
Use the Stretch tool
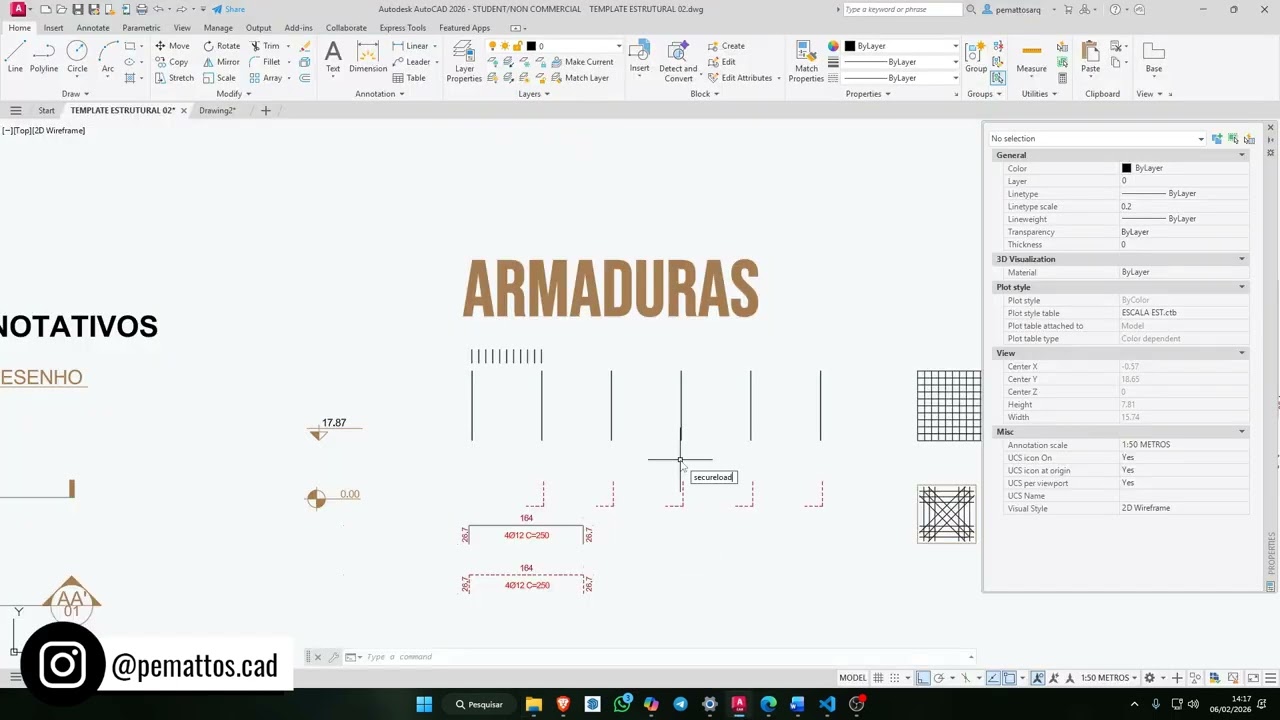(x=174, y=78)
